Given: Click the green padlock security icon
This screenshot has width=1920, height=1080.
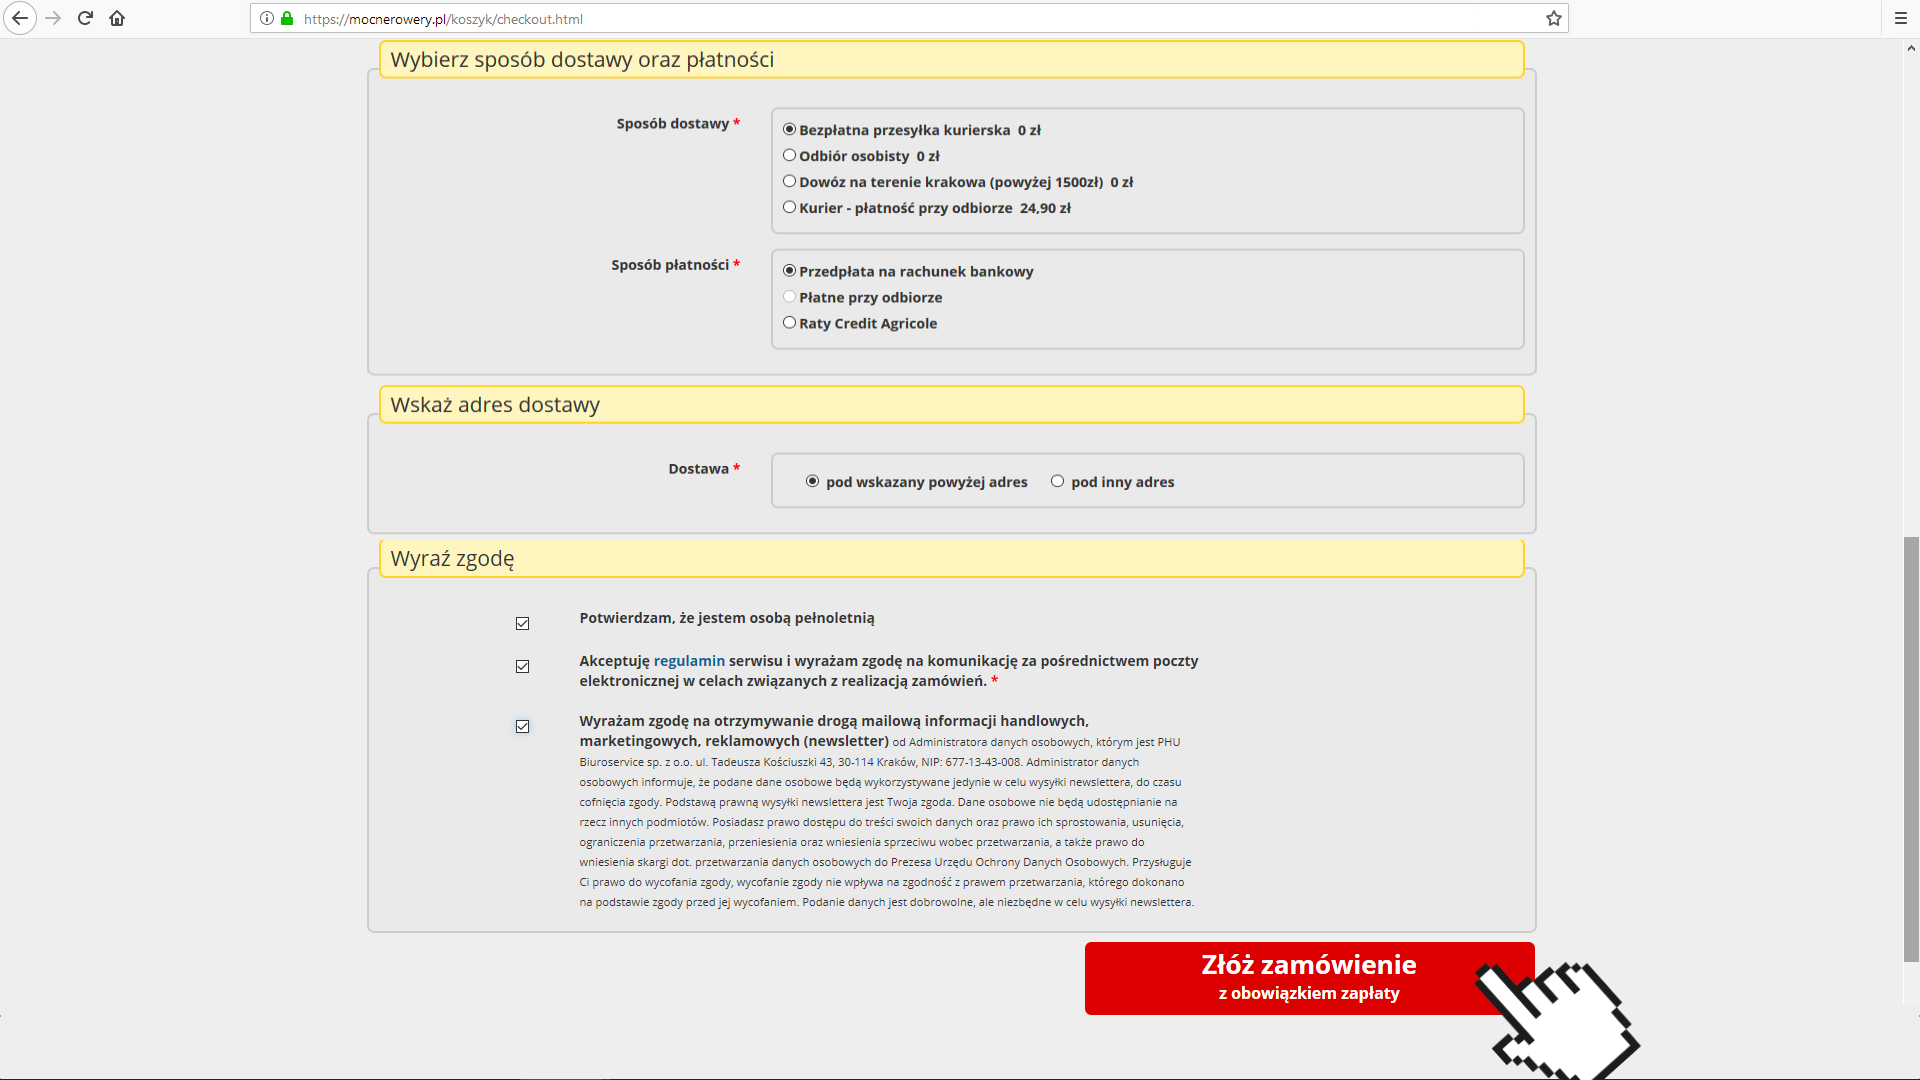Looking at the screenshot, I should tap(287, 18).
